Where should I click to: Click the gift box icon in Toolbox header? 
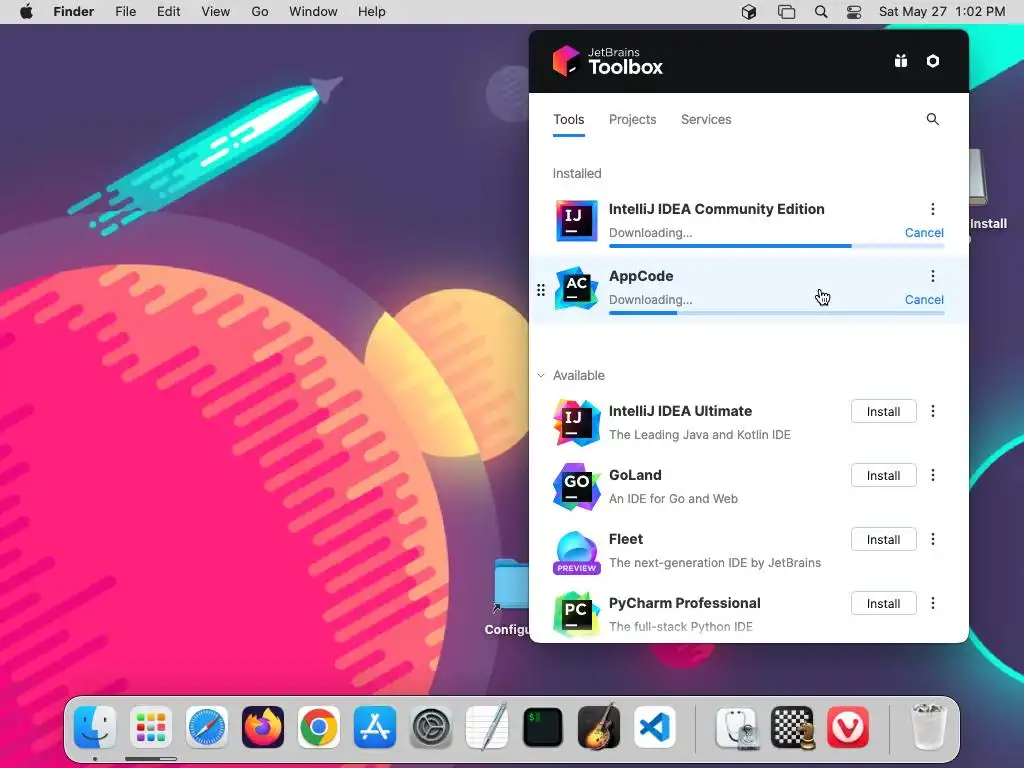(x=901, y=61)
